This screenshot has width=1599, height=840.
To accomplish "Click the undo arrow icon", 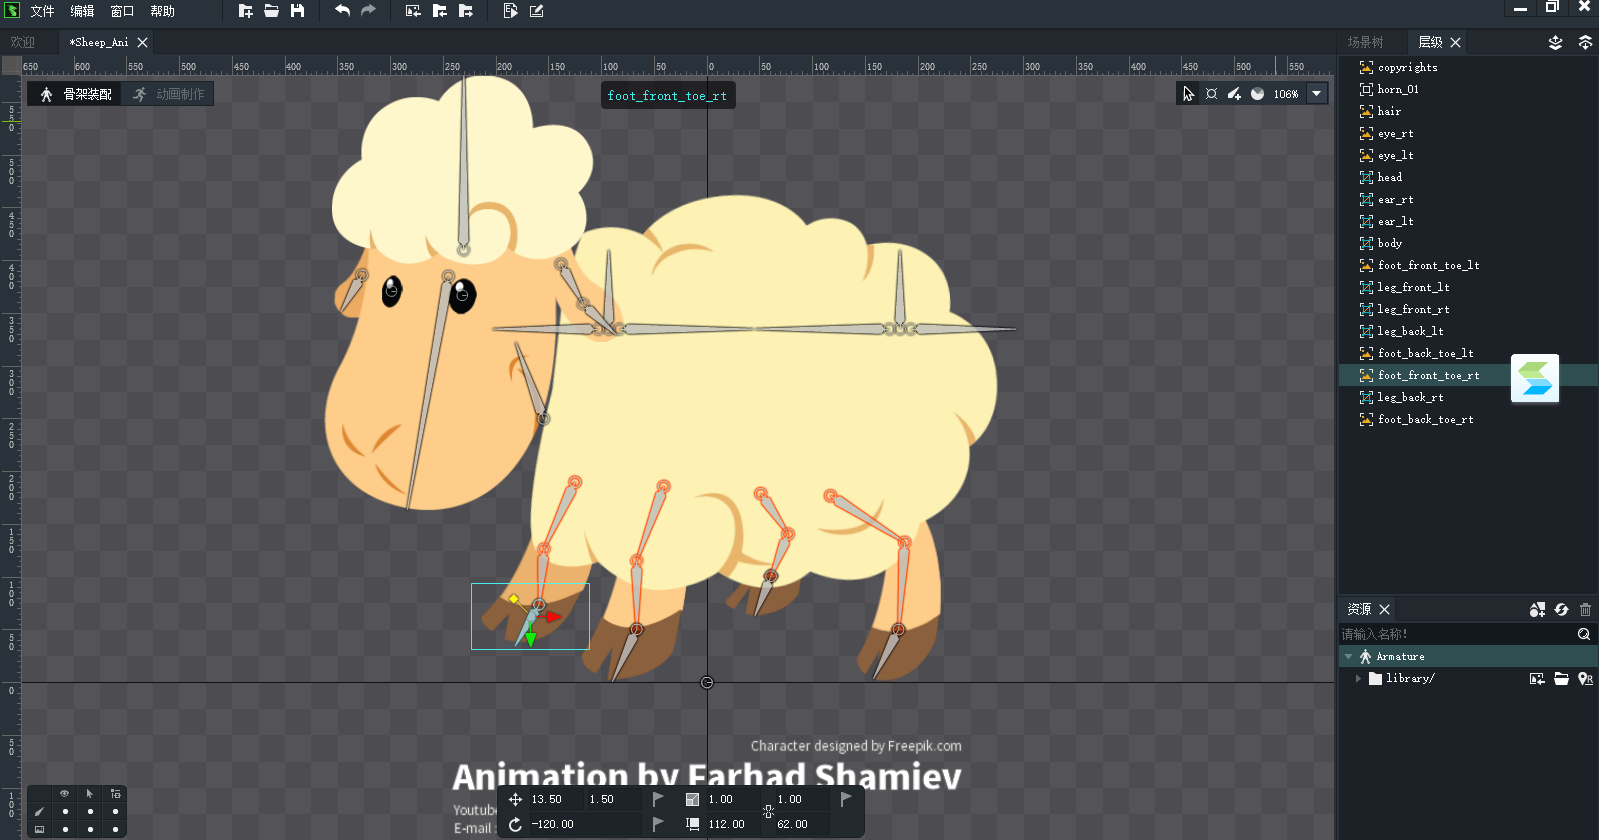I will tap(342, 11).
